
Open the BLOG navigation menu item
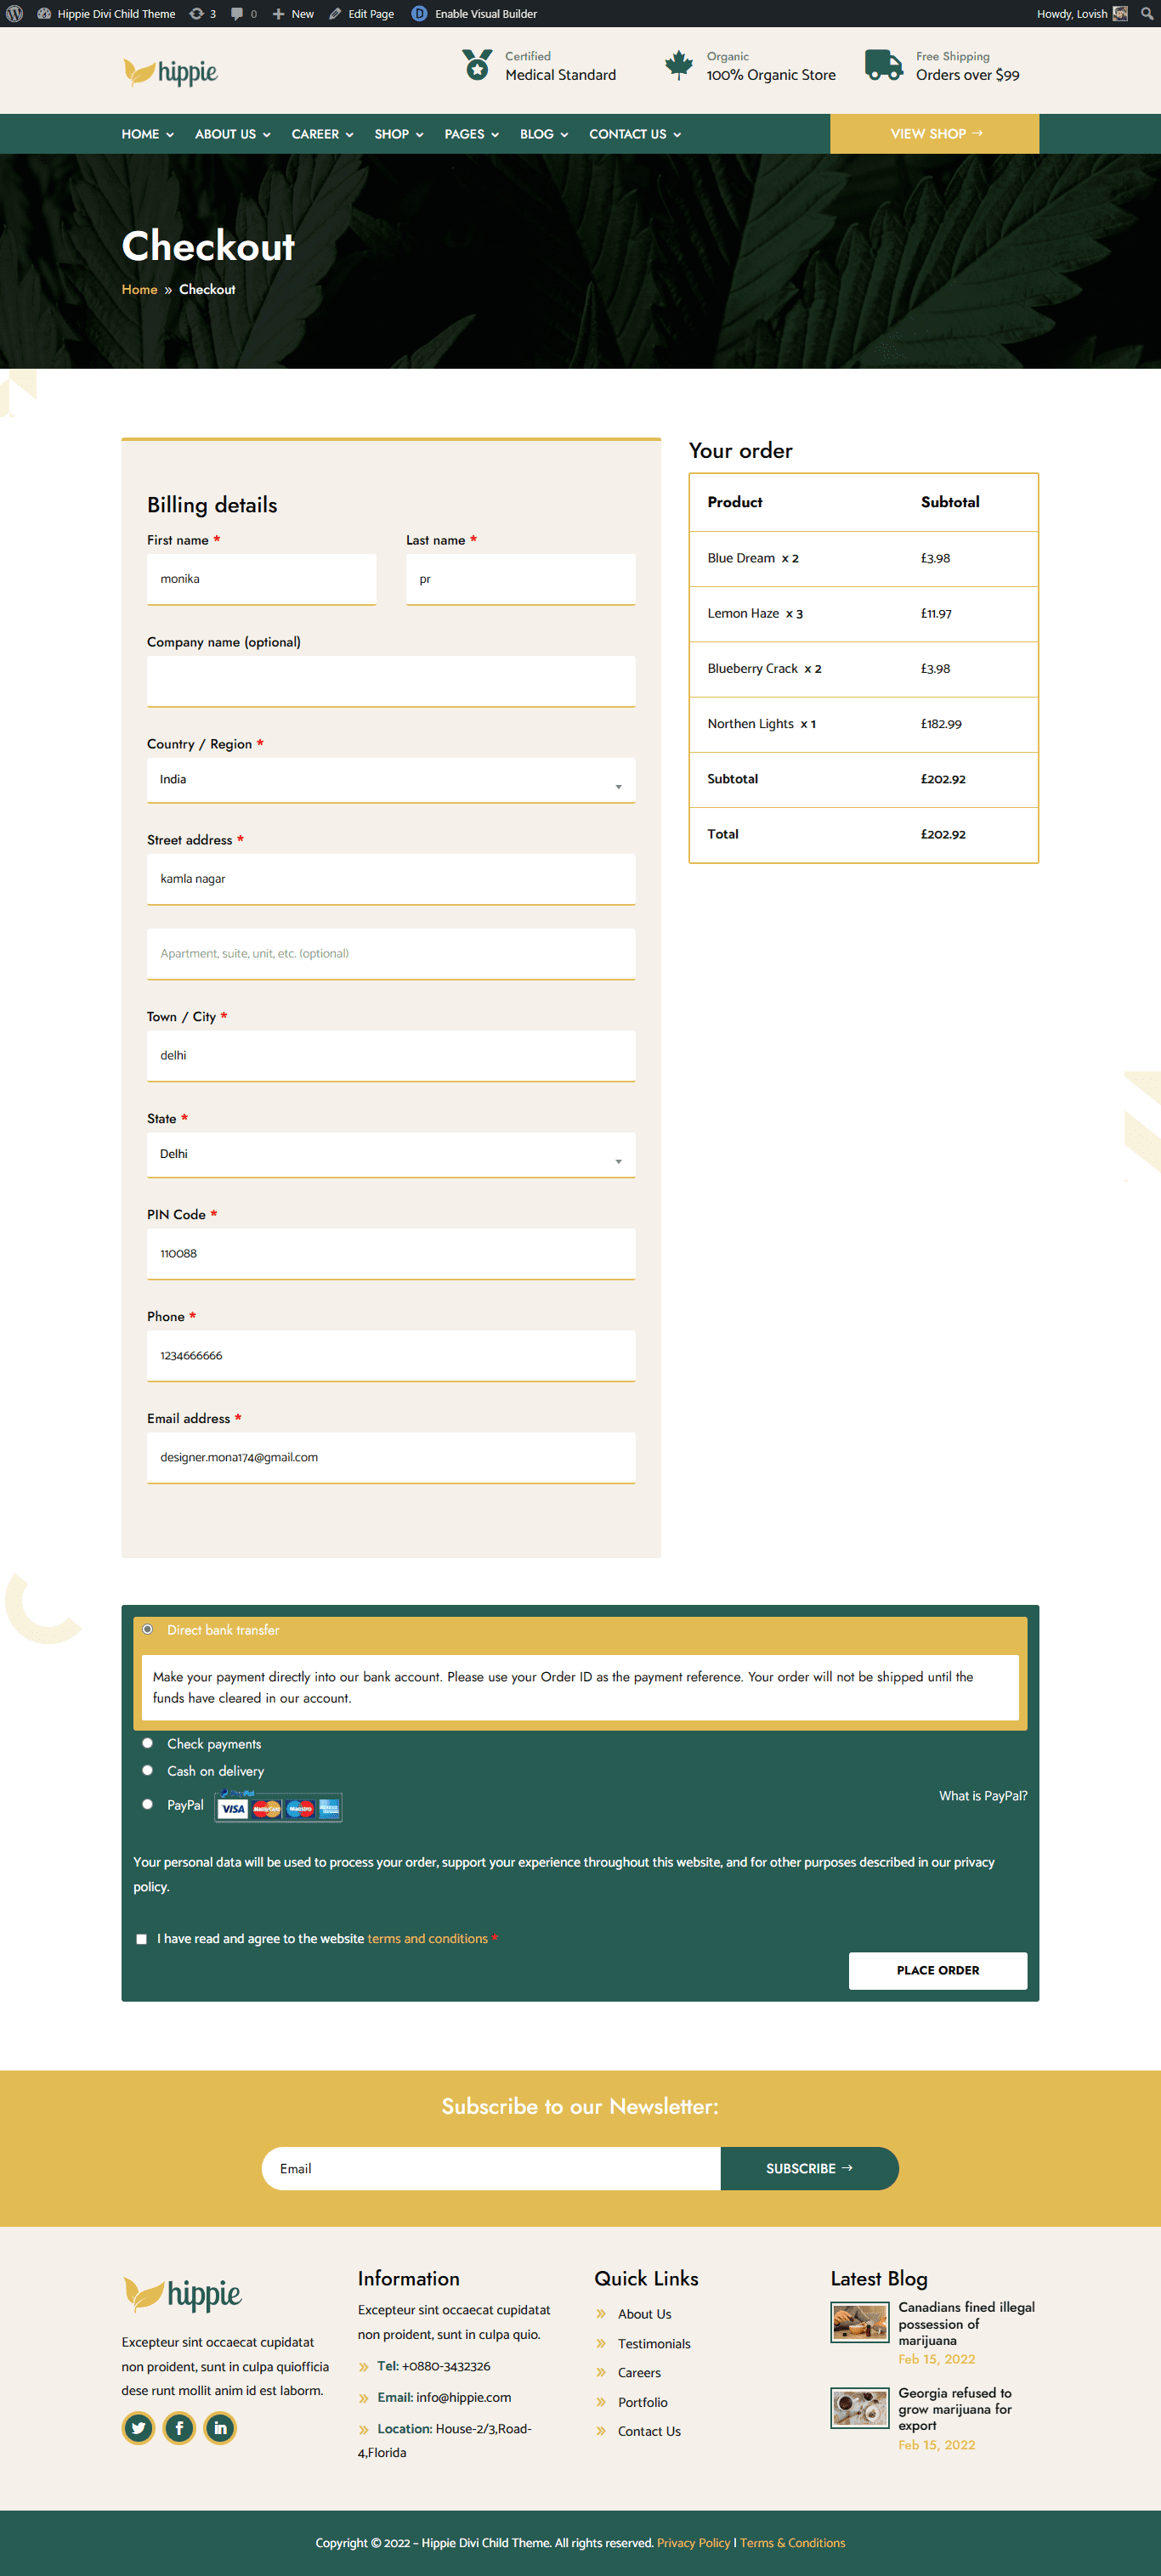[x=543, y=134]
